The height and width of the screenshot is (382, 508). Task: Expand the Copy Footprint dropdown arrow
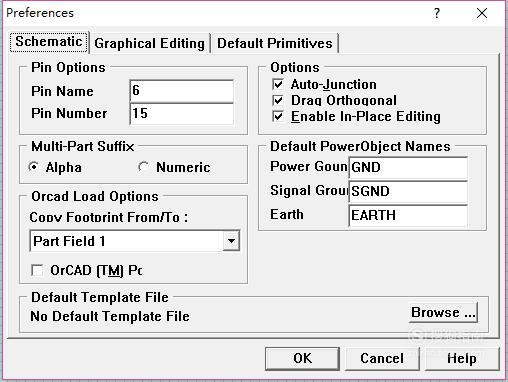coord(231,241)
